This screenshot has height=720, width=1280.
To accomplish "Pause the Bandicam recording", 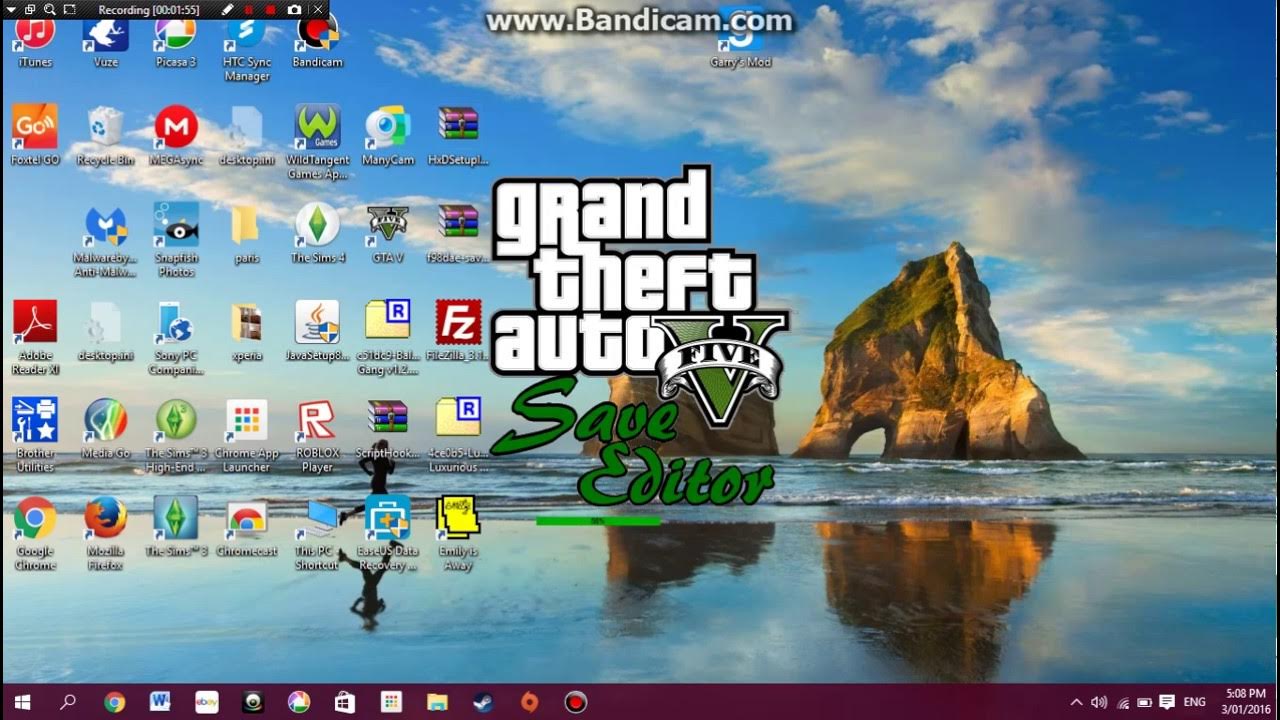I will [x=249, y=9].
